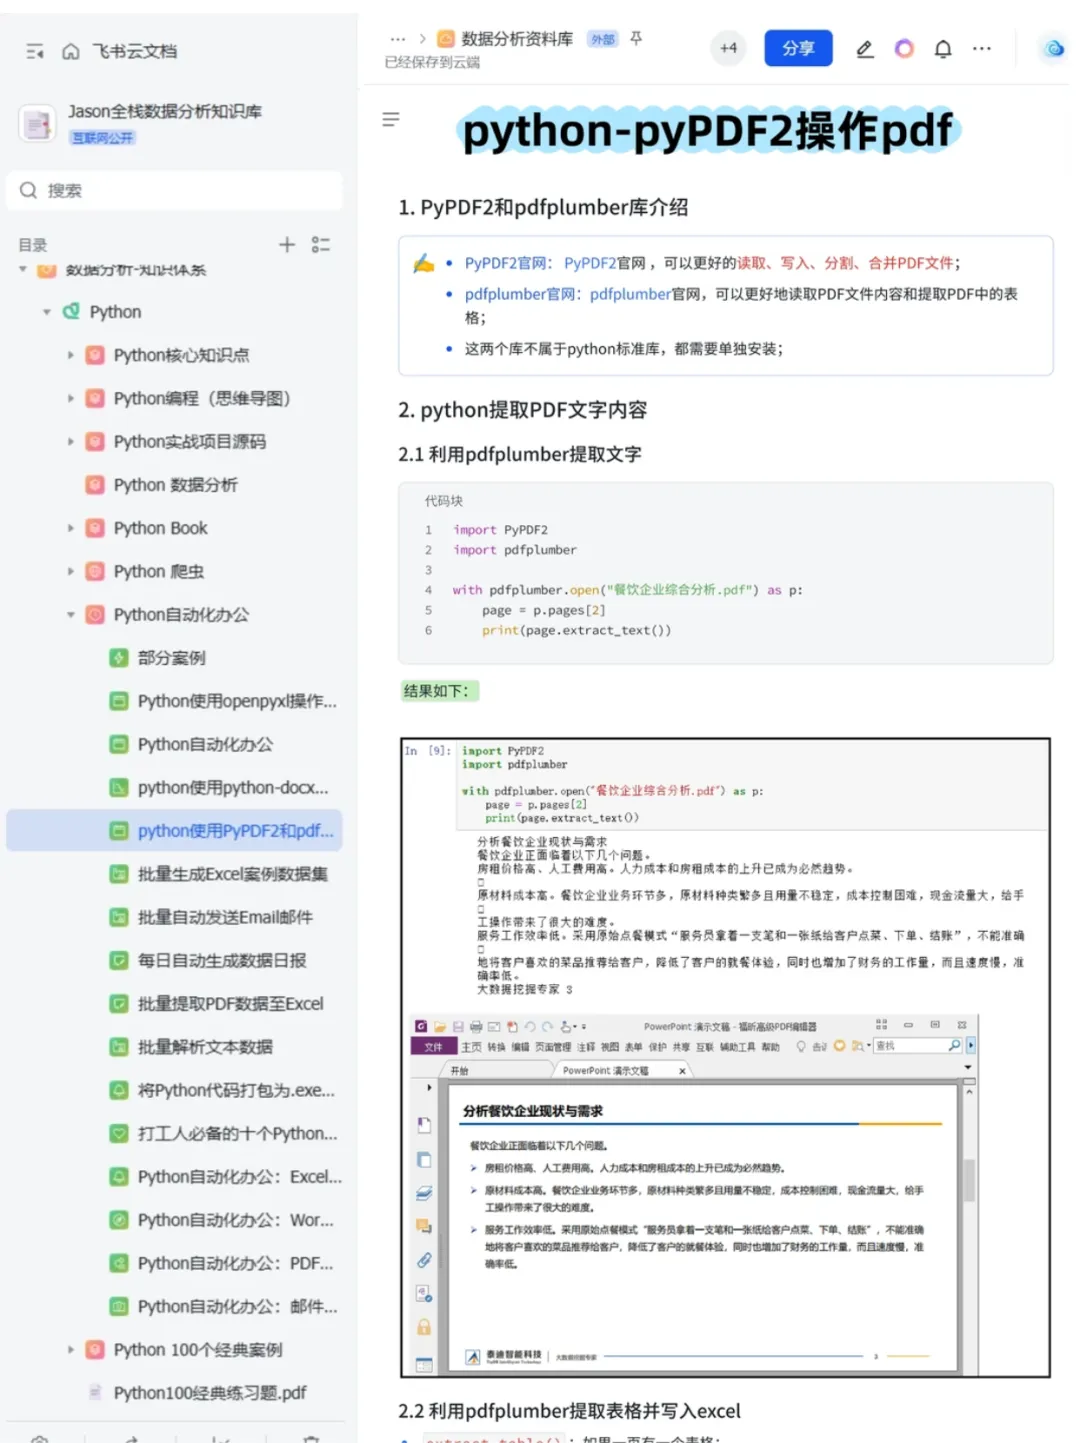Click 已经保存到云端 save status text
Viewport: 1080px width, 1443px height.
point(432,63)
